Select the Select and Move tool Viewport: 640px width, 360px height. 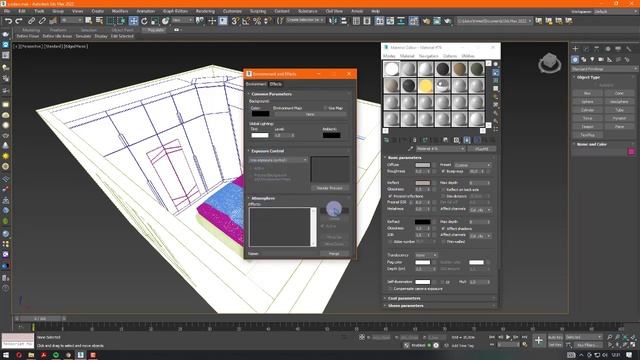(133, 21)
